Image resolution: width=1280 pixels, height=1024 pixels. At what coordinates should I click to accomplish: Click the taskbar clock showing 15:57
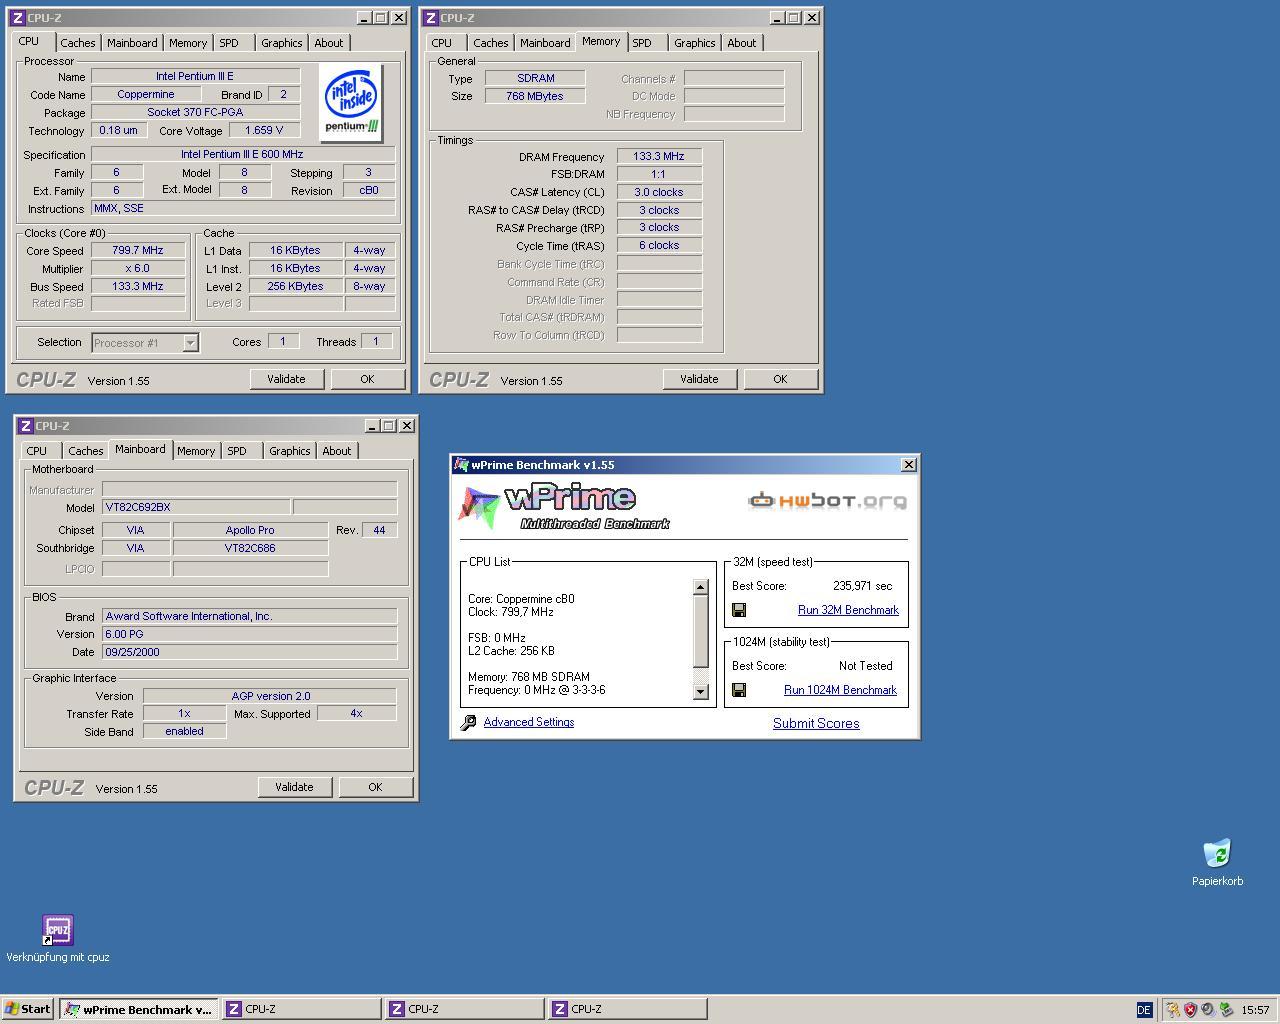[1255, 1010]
